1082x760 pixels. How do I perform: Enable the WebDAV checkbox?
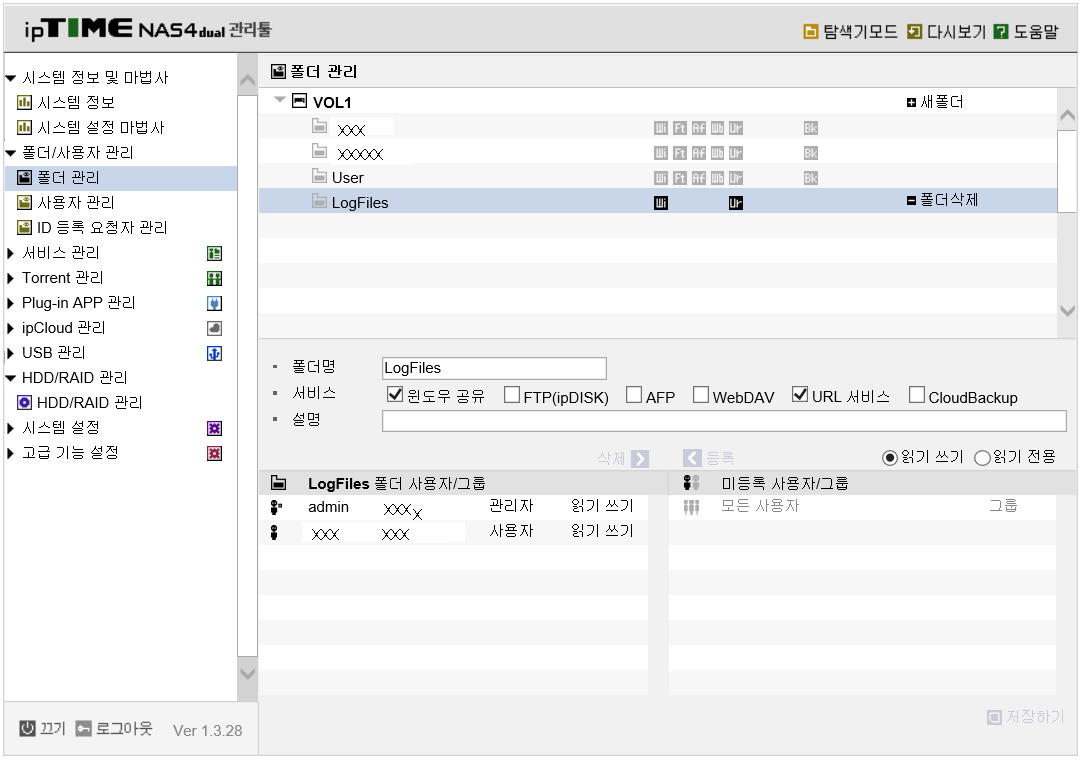tap(700, 394)
